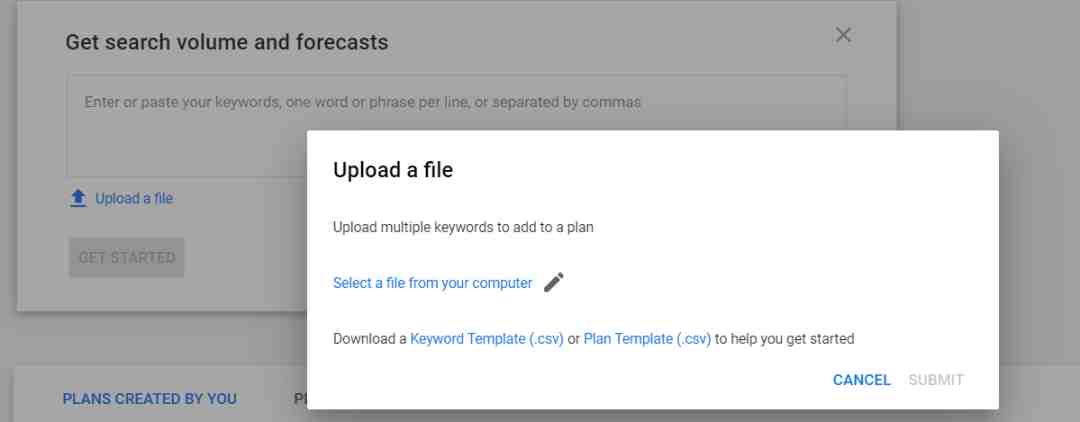
Task: Cancel the Upload a file dialog
Action: tap(862, 380)
